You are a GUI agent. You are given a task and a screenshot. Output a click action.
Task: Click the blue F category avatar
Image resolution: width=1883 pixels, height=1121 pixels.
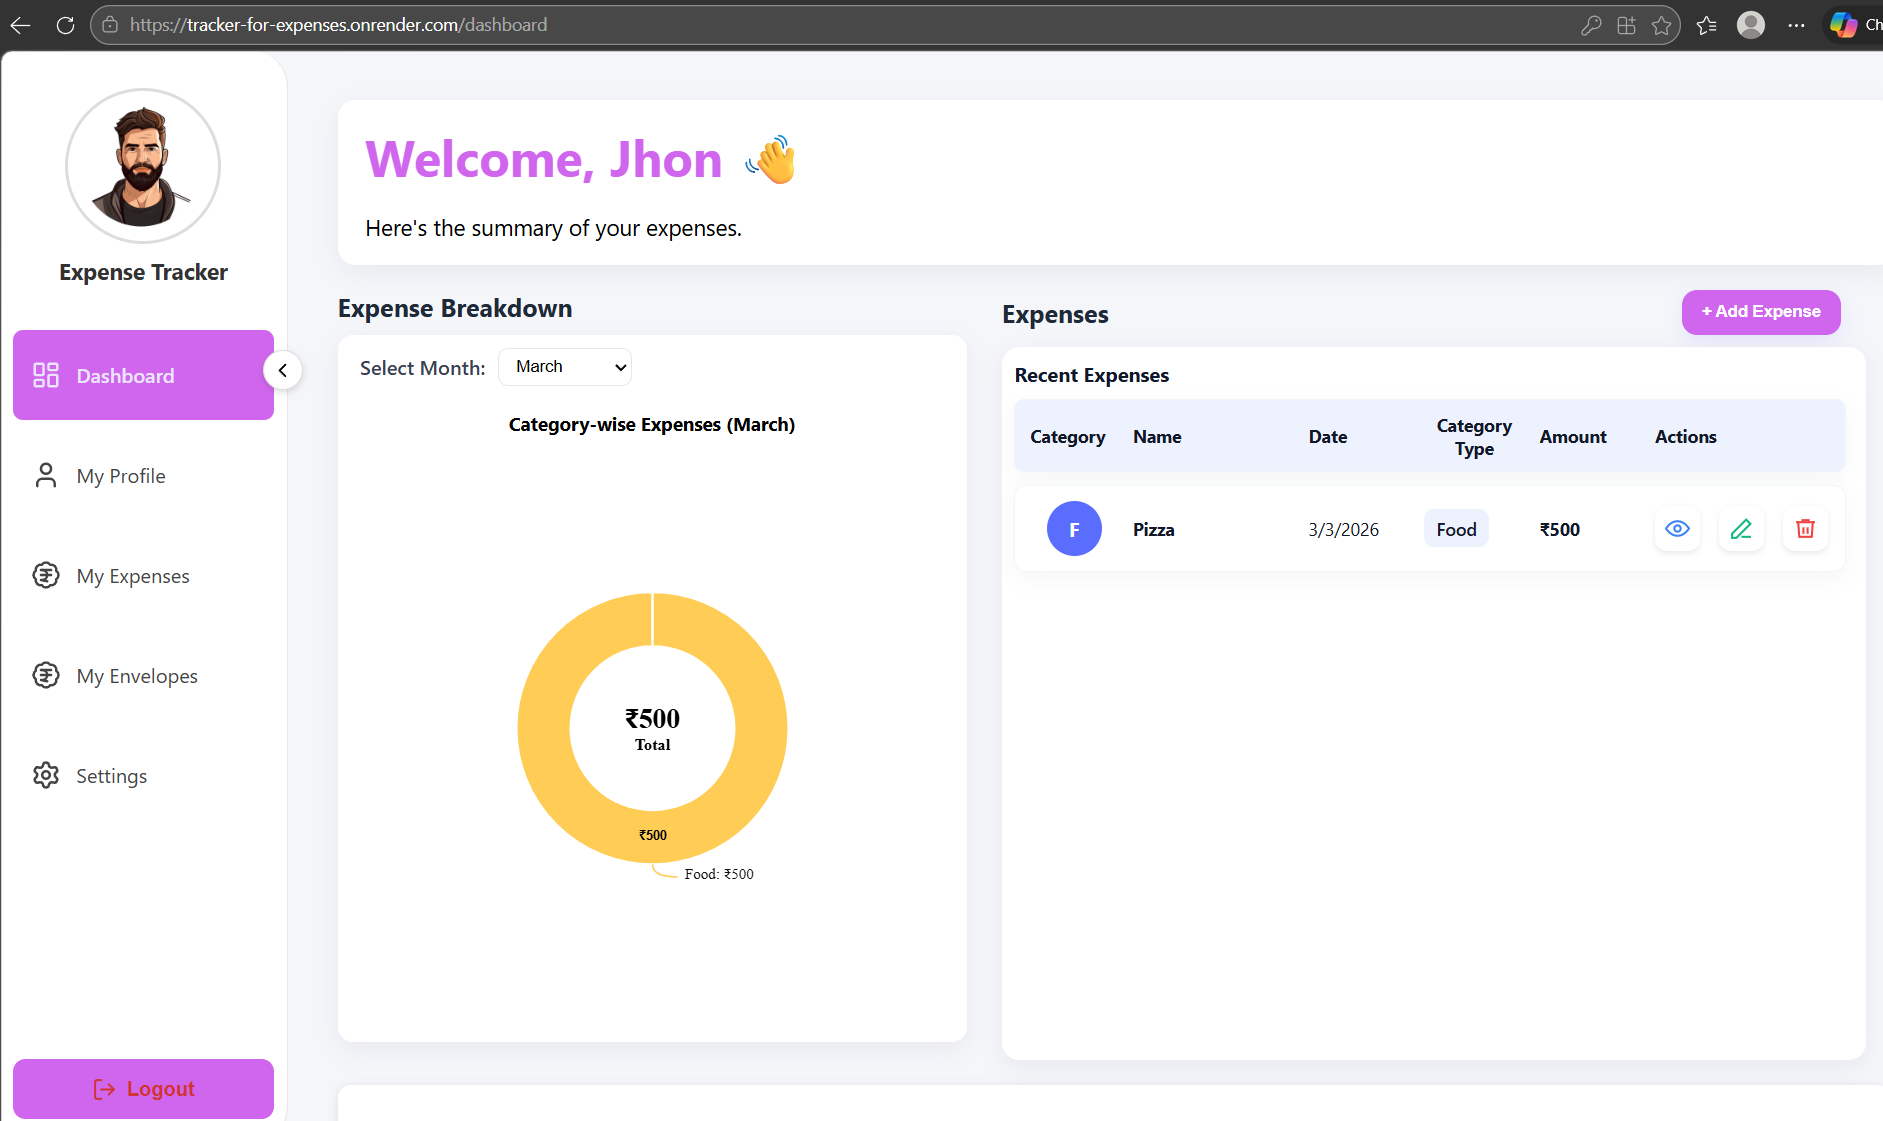(x=1074, y=529)
